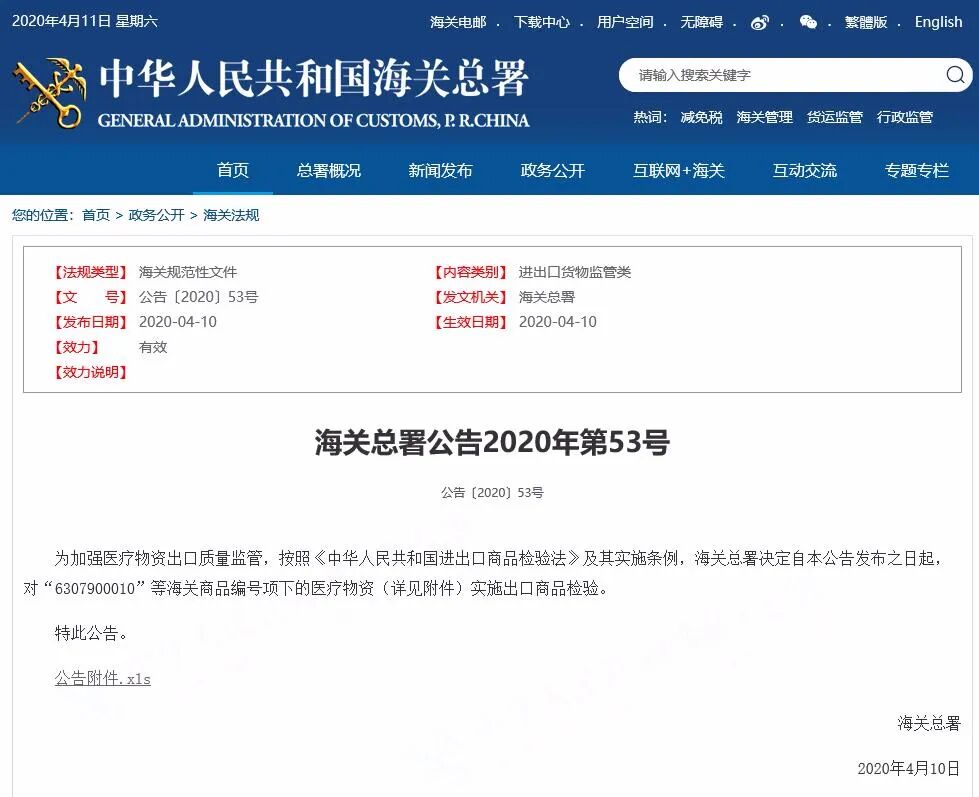Viewport: 979px width, 797px height.
Task: Open the 互联网+海关 navigation menu
Action: point(678,170)
